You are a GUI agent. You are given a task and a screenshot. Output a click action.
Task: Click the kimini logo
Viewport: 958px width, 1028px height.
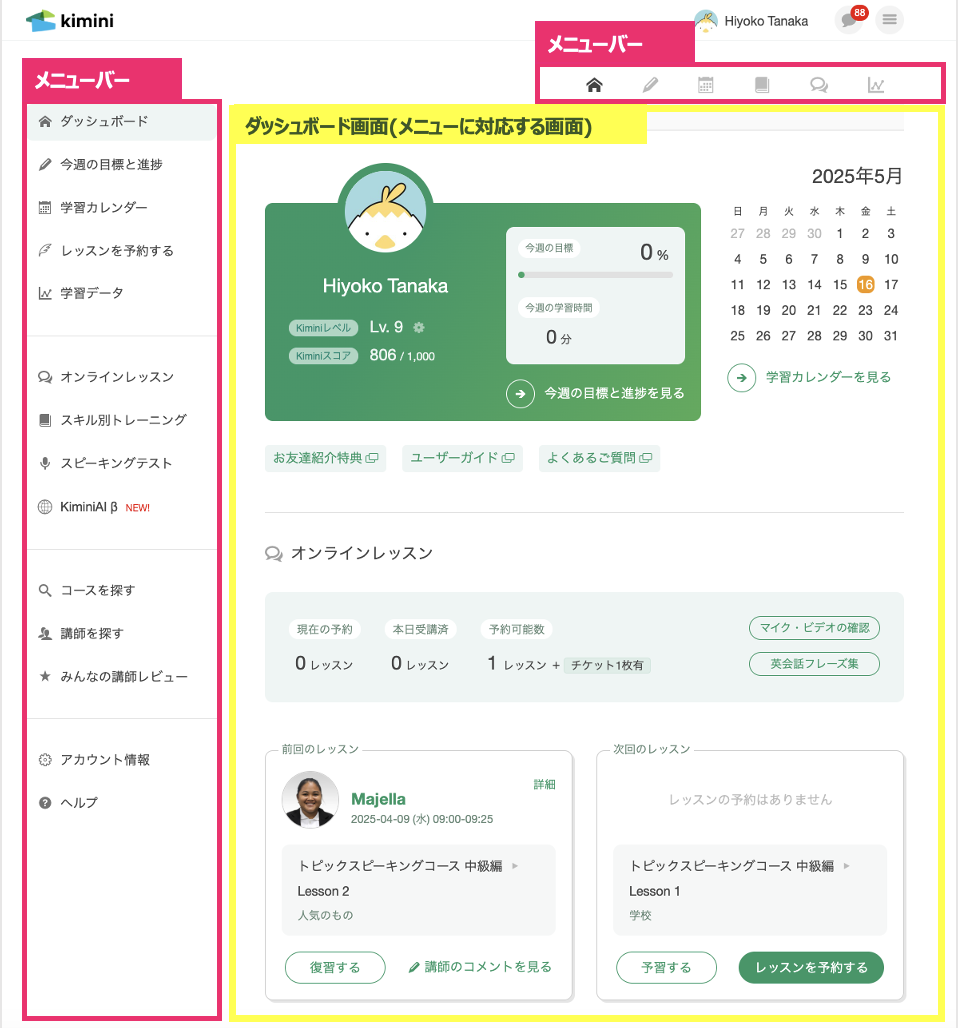click(70, 20)
